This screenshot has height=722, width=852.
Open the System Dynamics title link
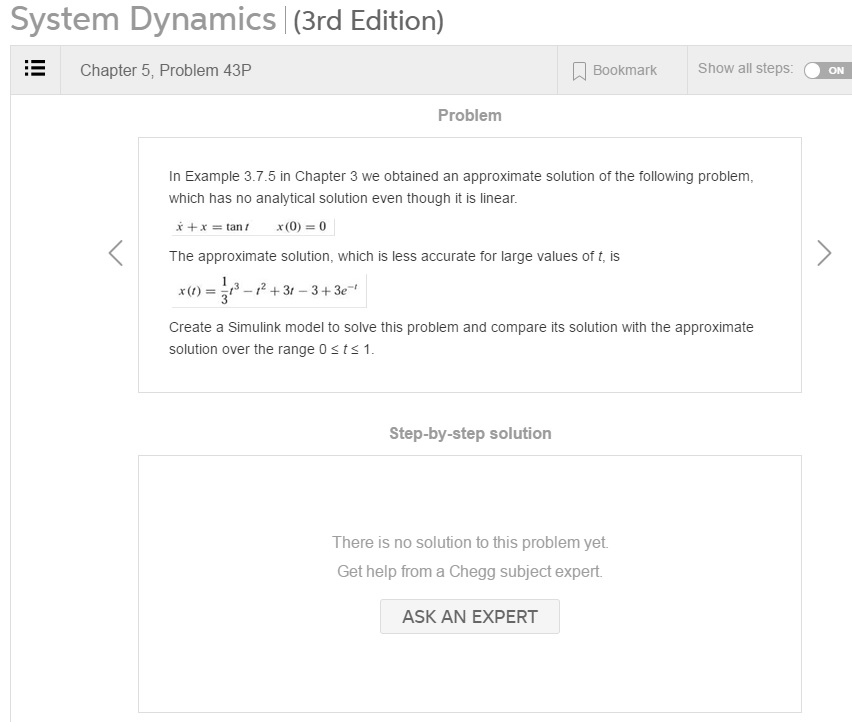tap(140, 20)
